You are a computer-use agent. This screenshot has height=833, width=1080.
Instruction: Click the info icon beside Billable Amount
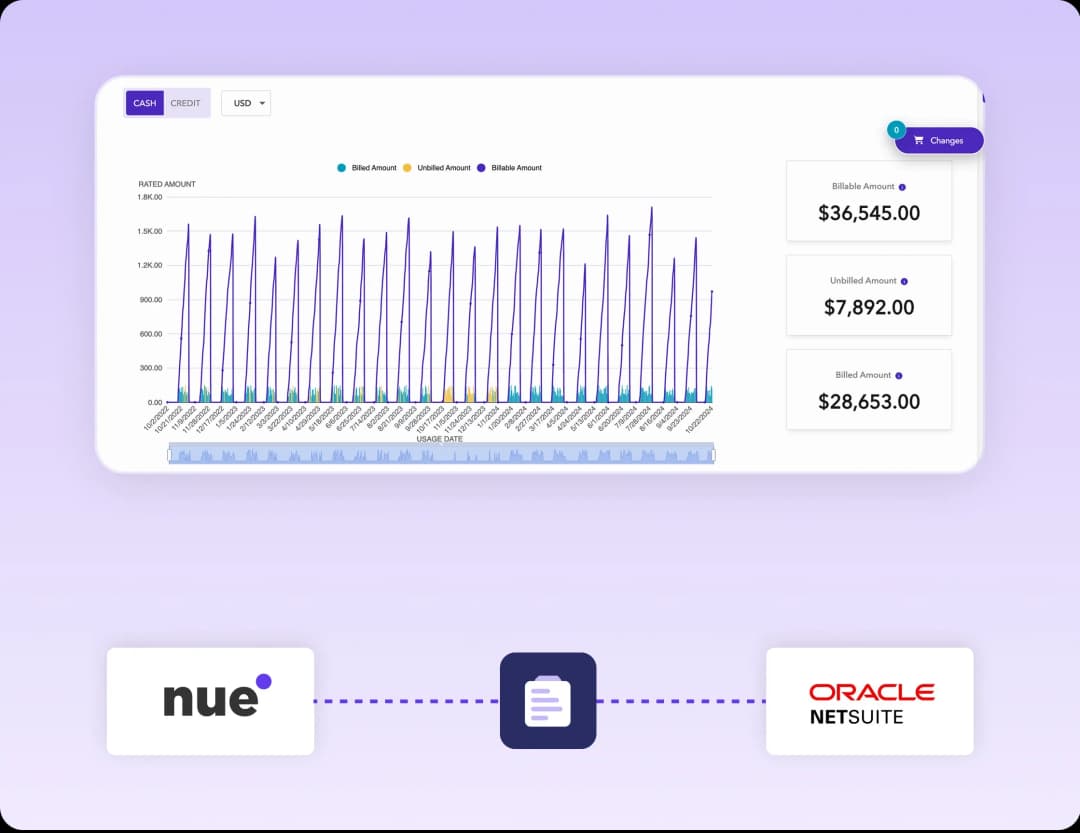[901, 186]
